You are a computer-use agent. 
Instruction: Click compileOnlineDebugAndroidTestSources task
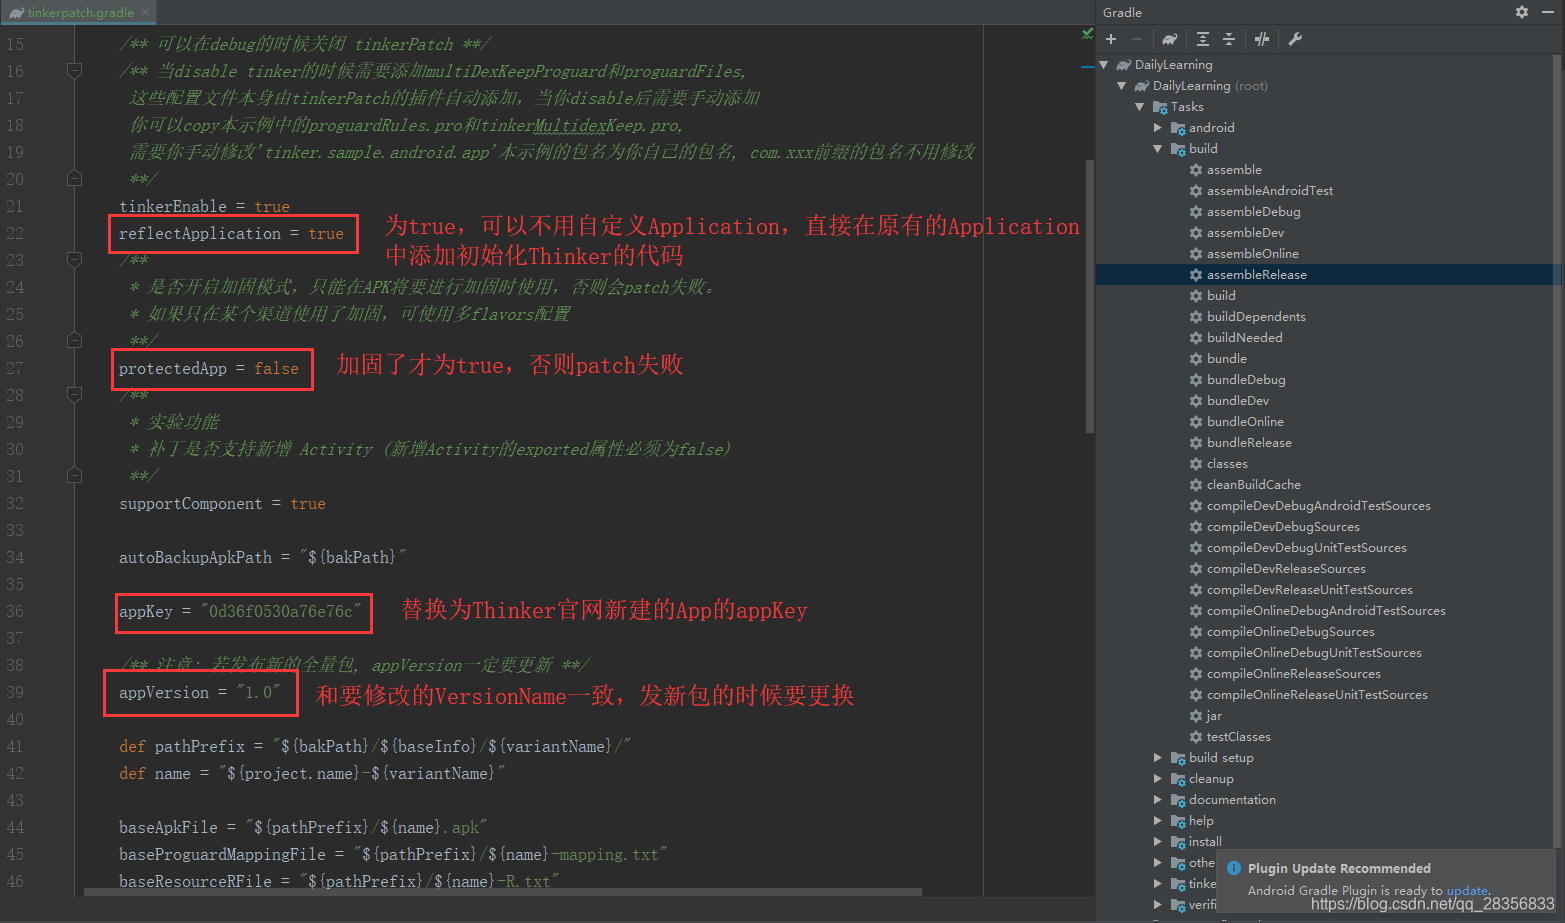pyautogui.click(x=1326, y=610)
